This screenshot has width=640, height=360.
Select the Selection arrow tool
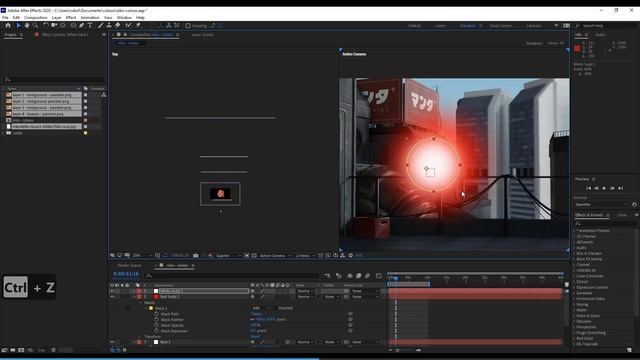pyautogui.click(x=18, y=25)
